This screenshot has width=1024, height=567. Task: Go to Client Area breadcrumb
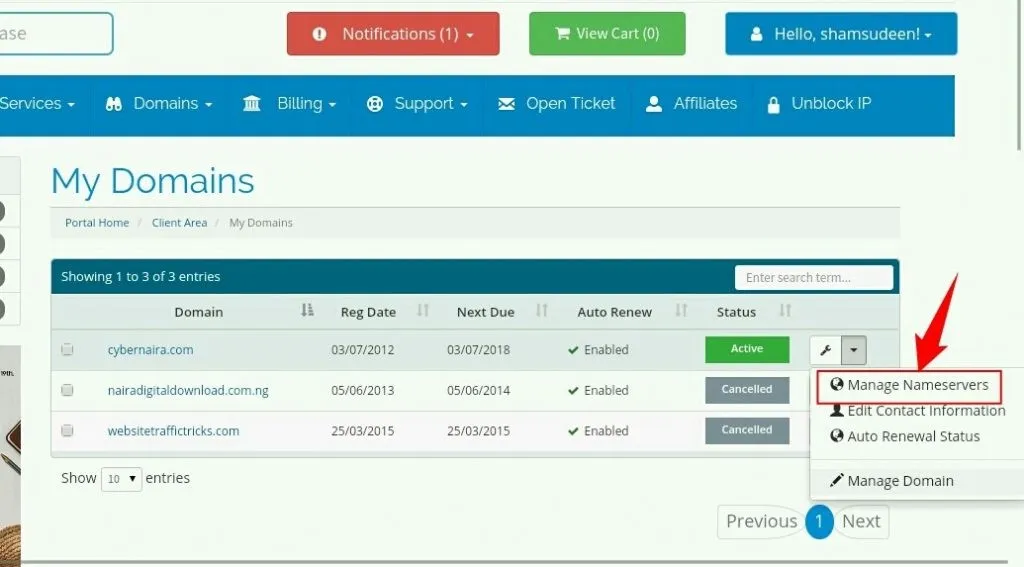pyautogui.click(x=179, y=223)
